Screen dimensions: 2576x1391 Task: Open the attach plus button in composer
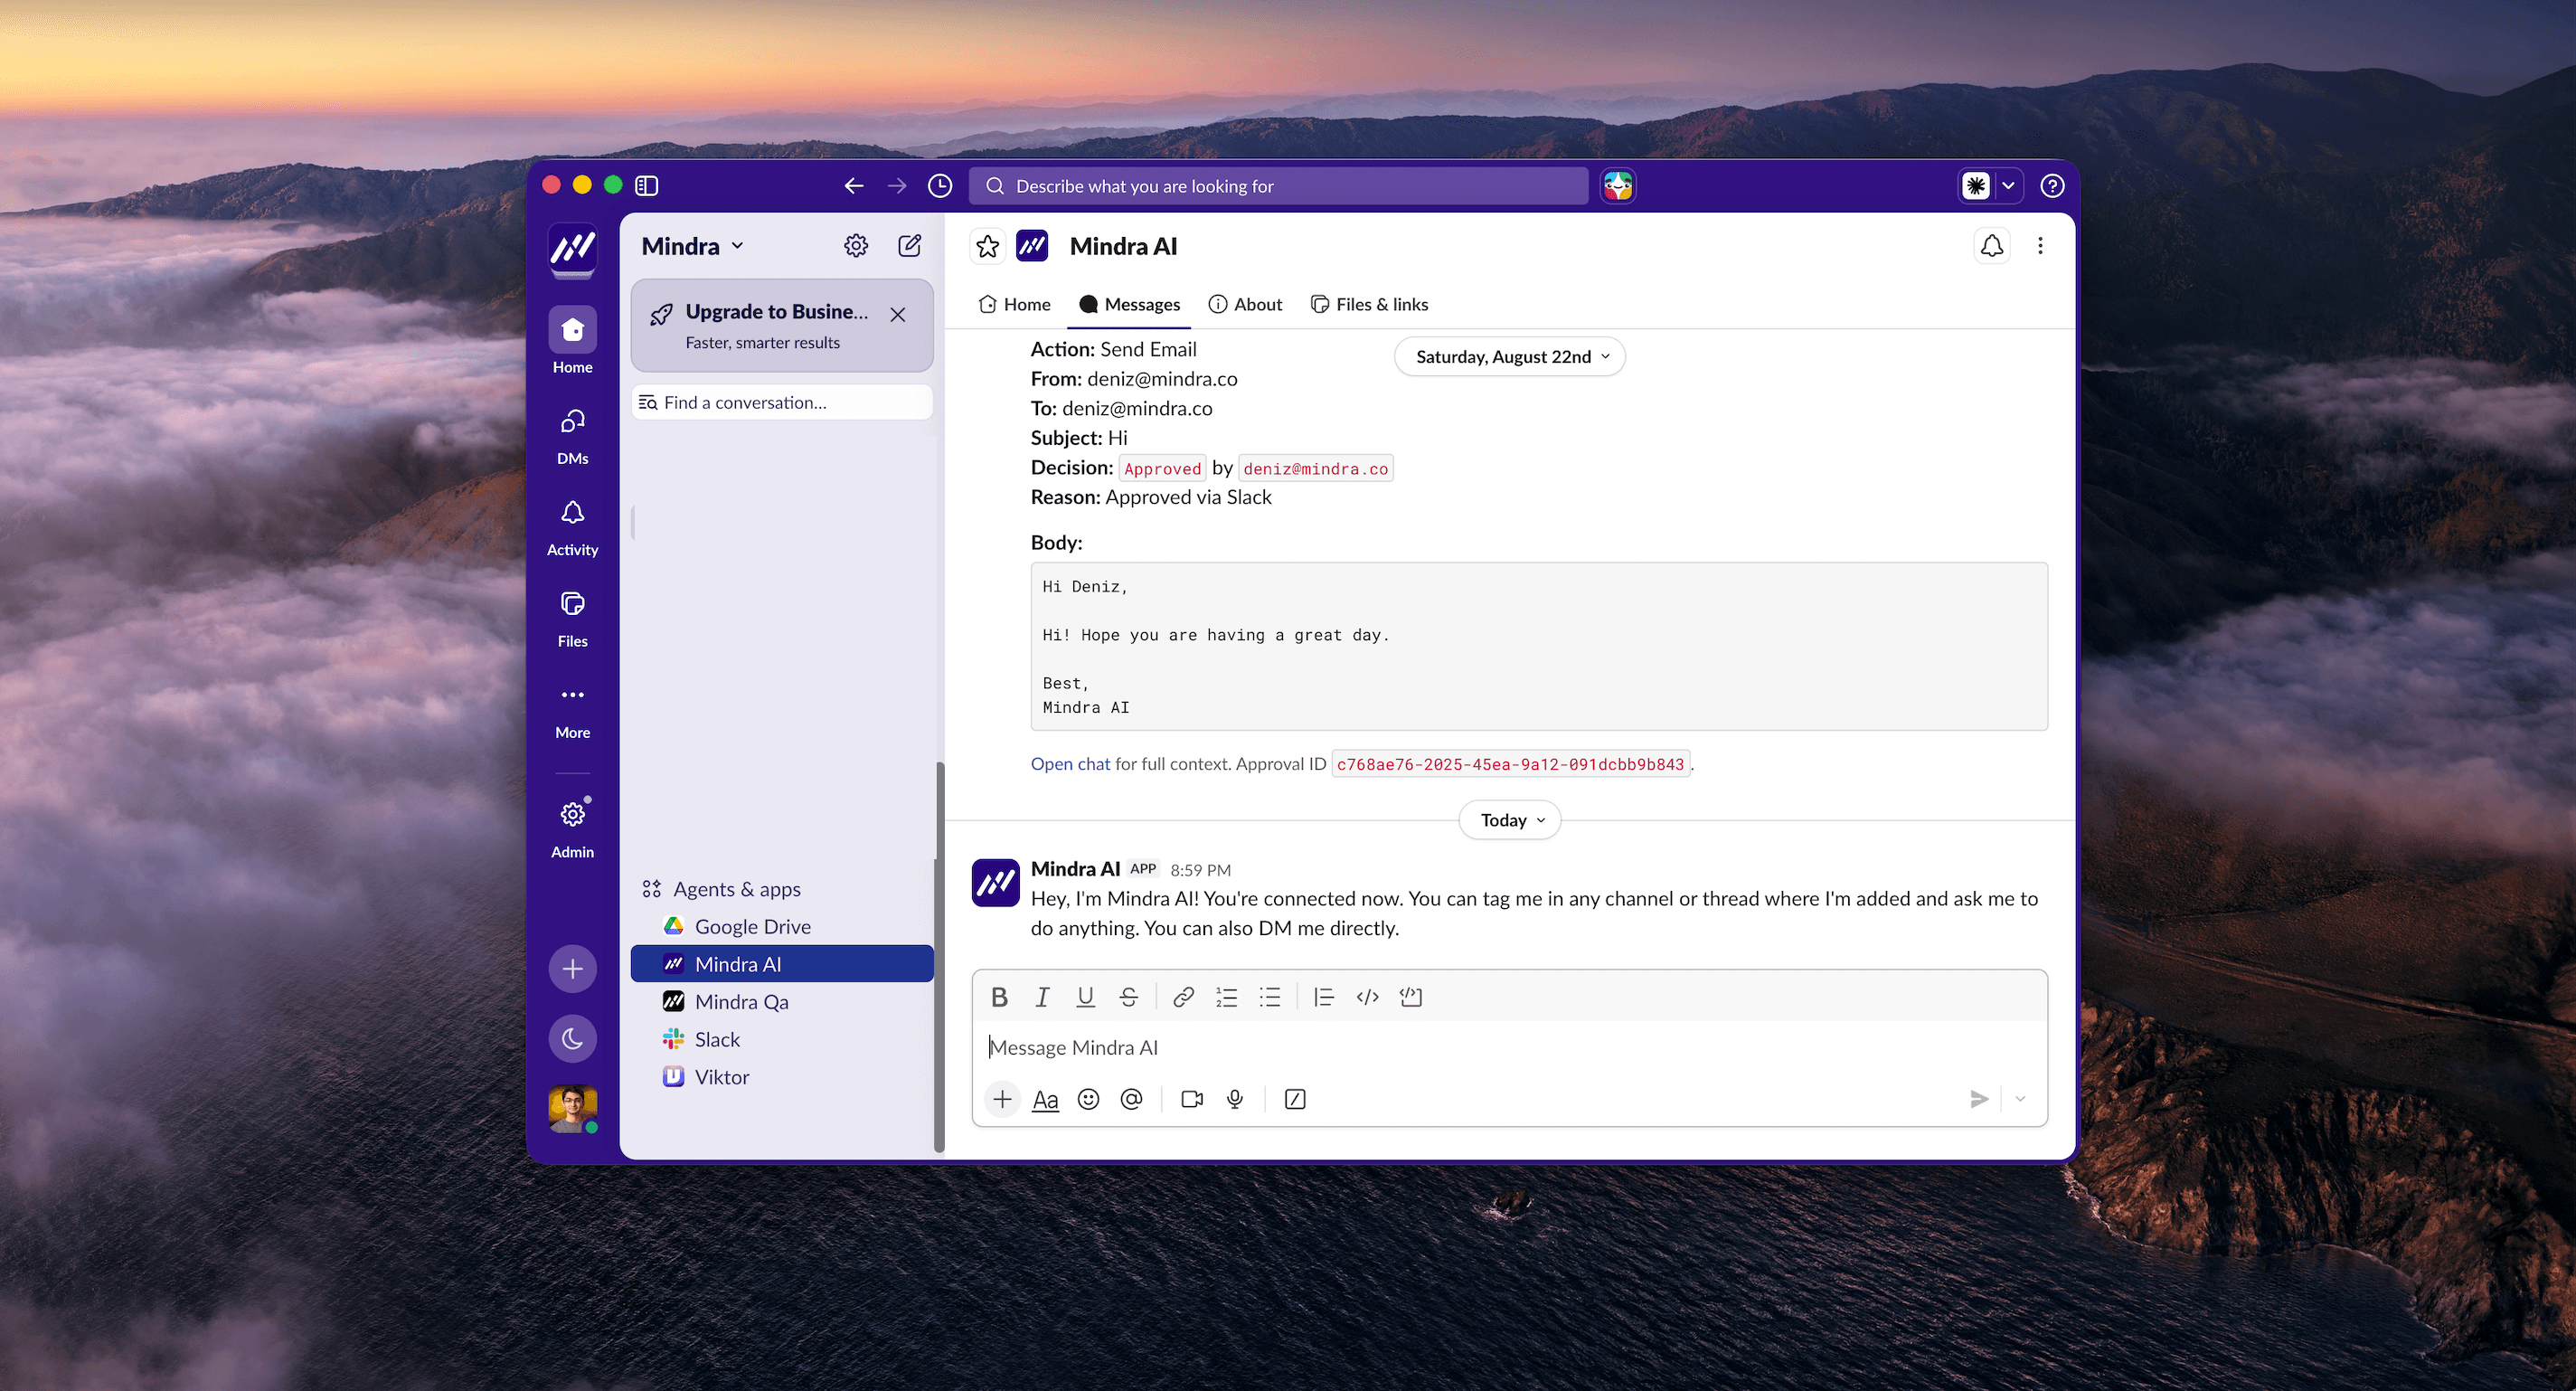pyautogui.click(x=1002, y=1099)
